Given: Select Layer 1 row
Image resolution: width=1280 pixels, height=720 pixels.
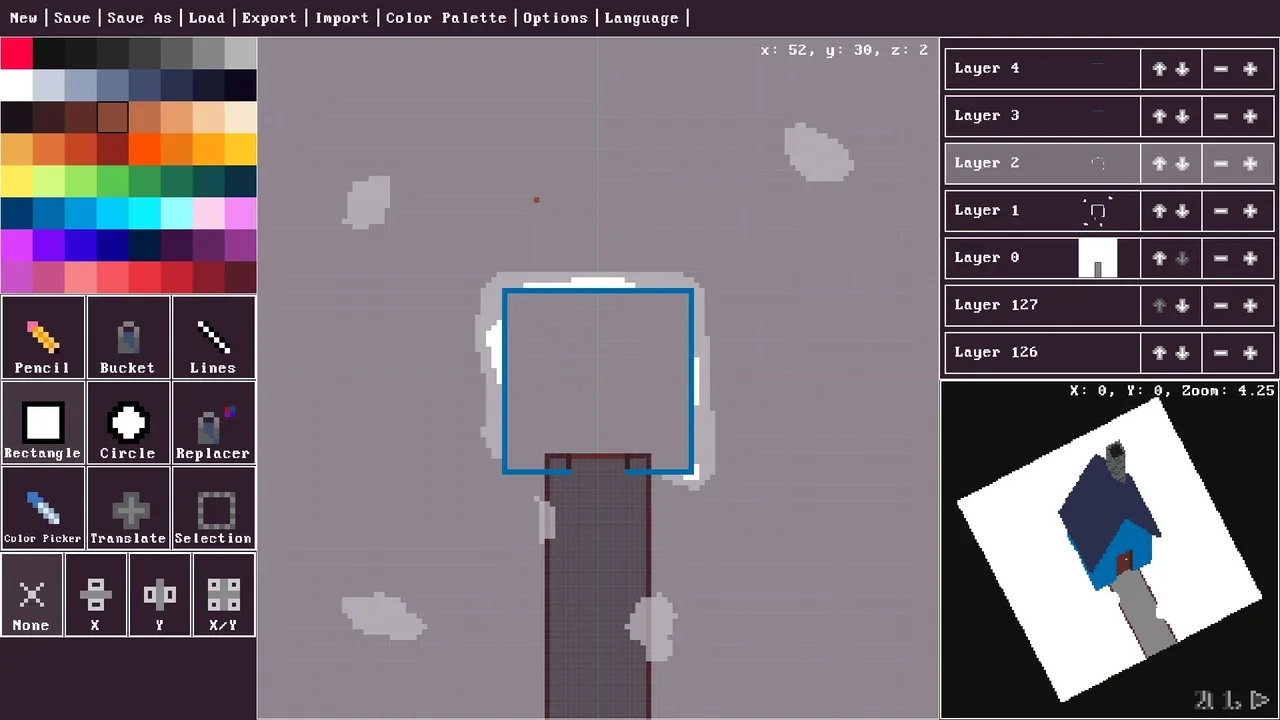Looking at the screenshot, I should (1042, 211).
